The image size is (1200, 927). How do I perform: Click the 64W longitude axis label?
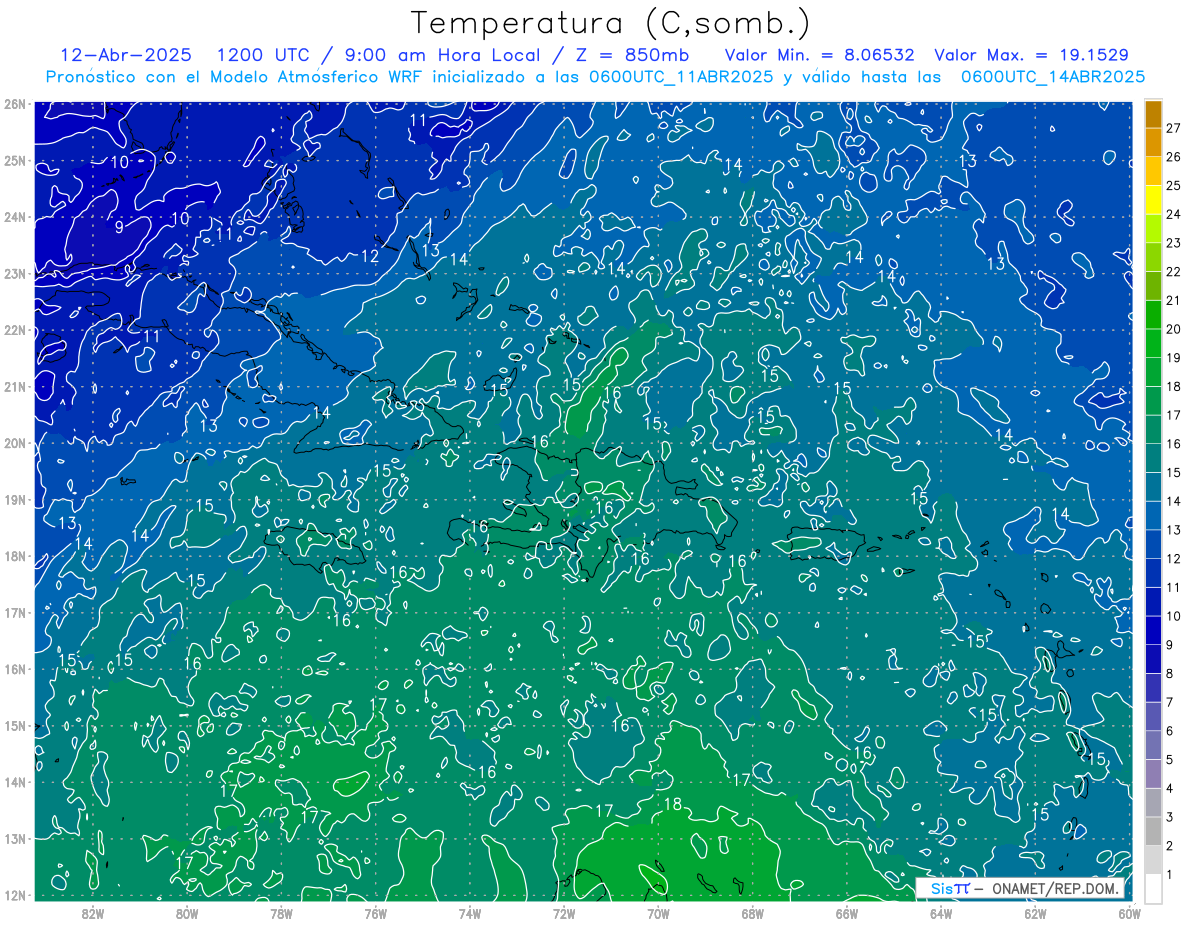[x=941, y=913]
